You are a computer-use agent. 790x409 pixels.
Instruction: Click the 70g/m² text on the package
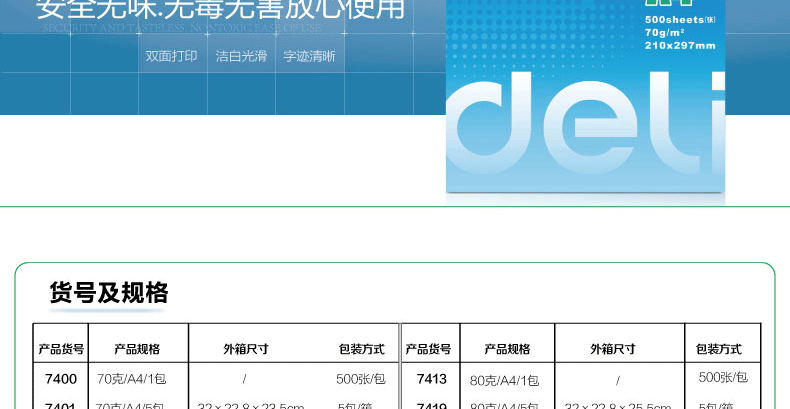click(x=665, y=32)
